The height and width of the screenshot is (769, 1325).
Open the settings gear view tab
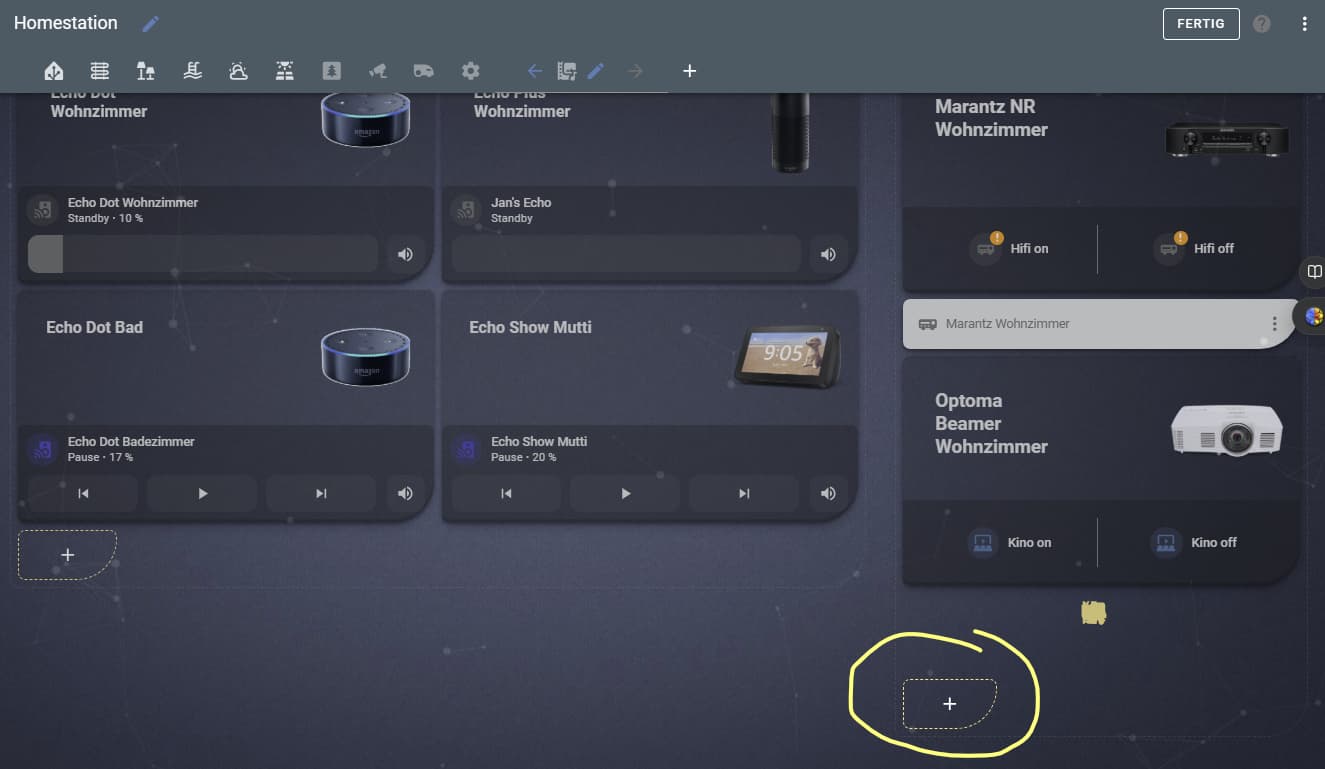click(x=471, y=71)
